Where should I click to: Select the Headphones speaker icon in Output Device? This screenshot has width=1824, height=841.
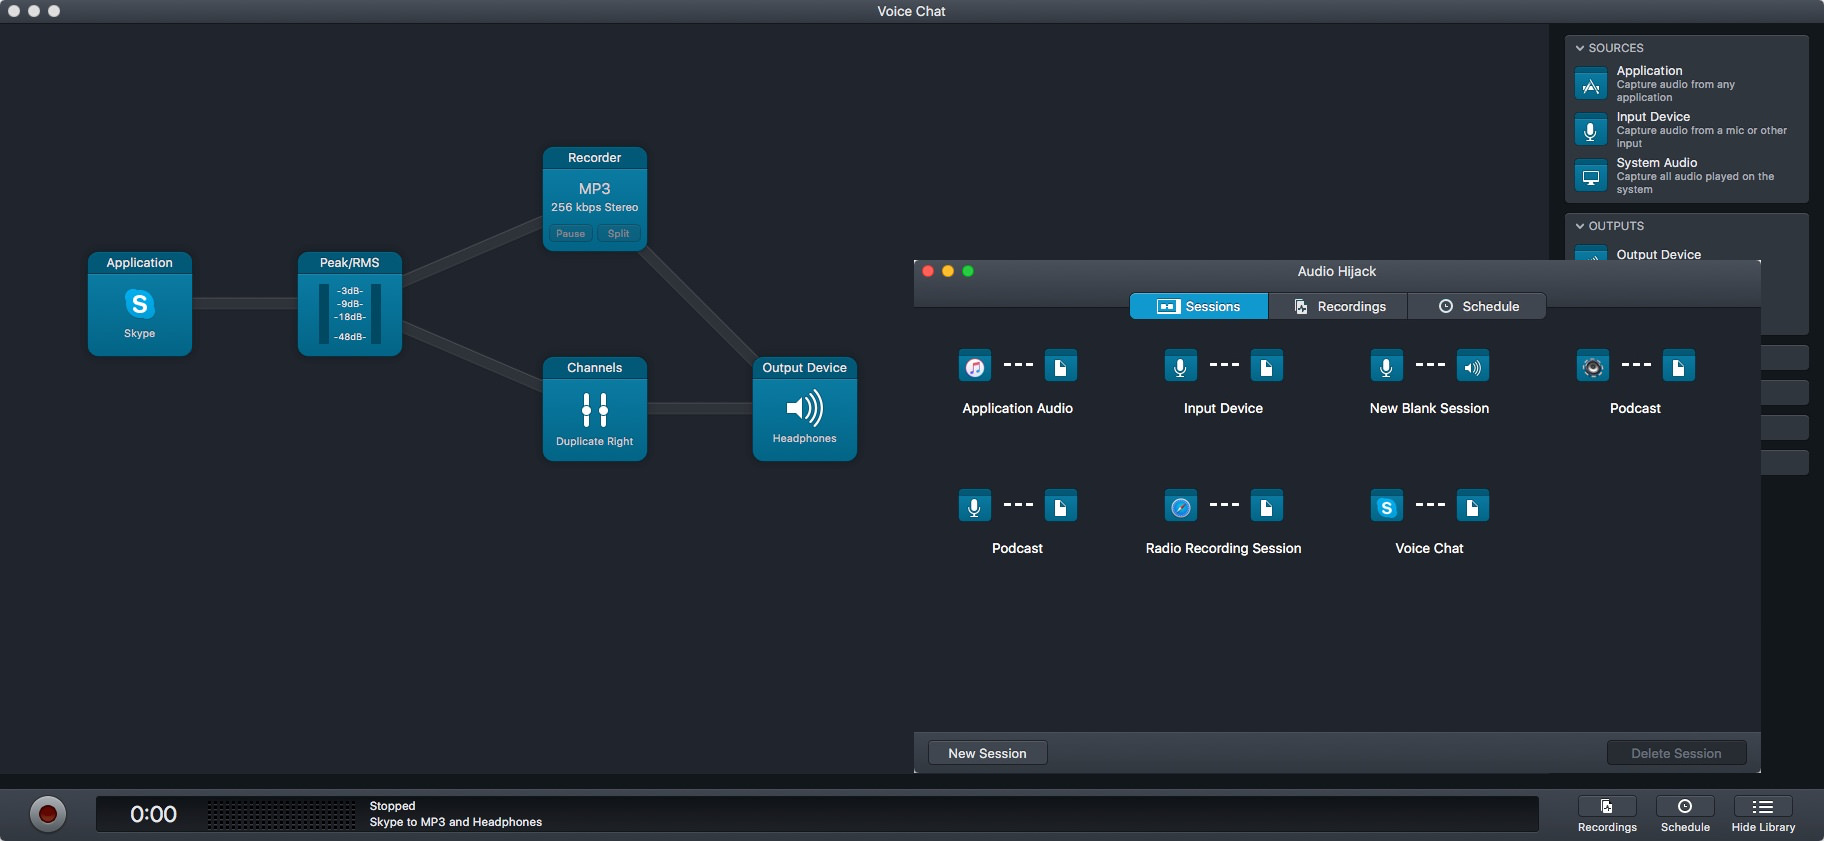pyautogui.click(x=804, y=408)
